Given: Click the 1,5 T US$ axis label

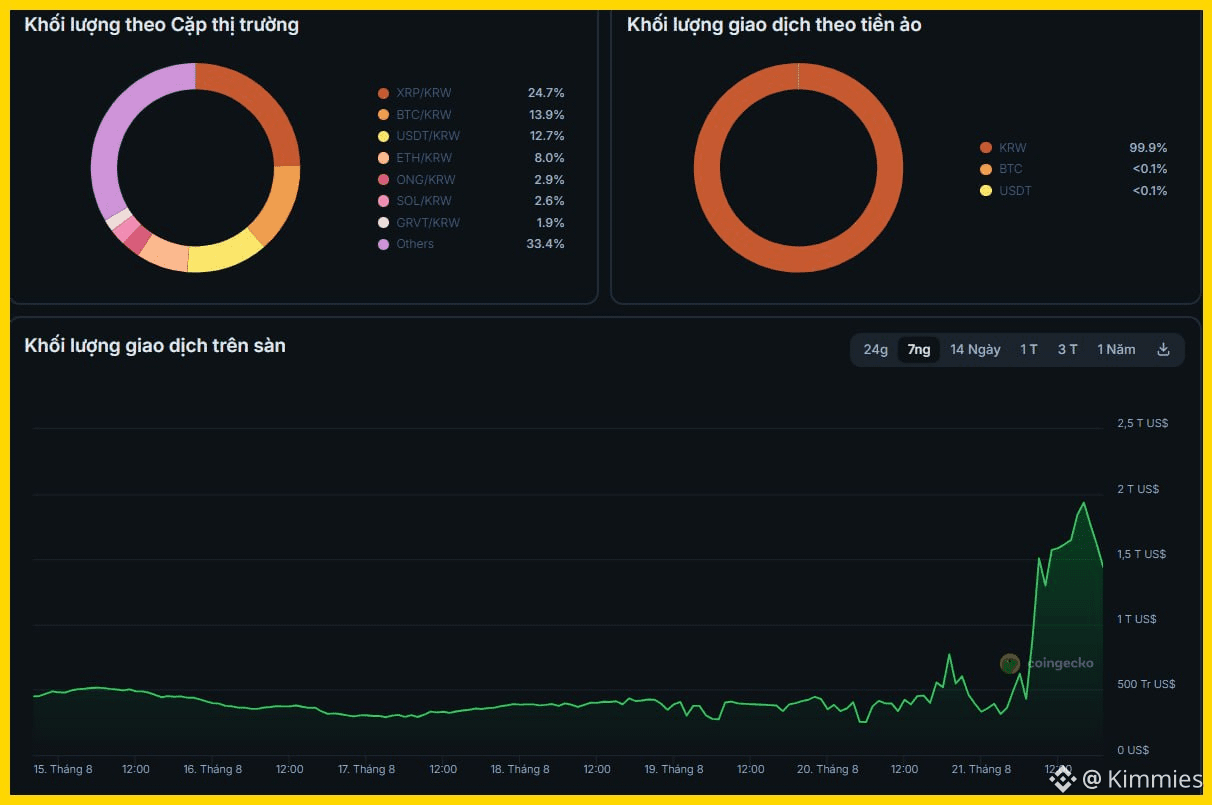Looking at the screenshot, I should (x=1142, y=554).
